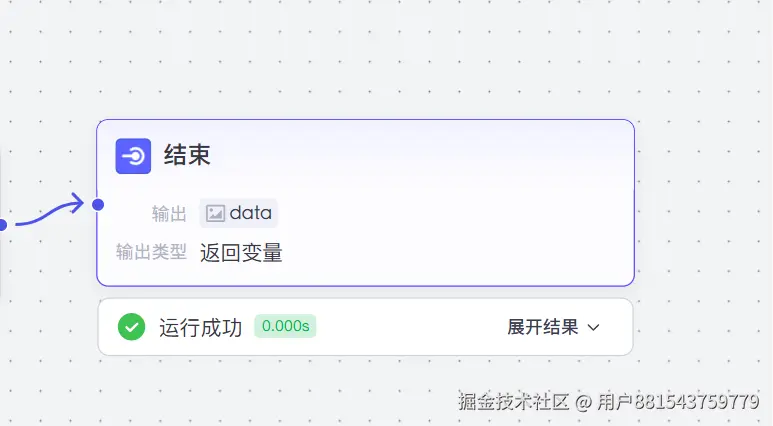Click the connector dot at left edge
The image size is (773, 426).
3,225
